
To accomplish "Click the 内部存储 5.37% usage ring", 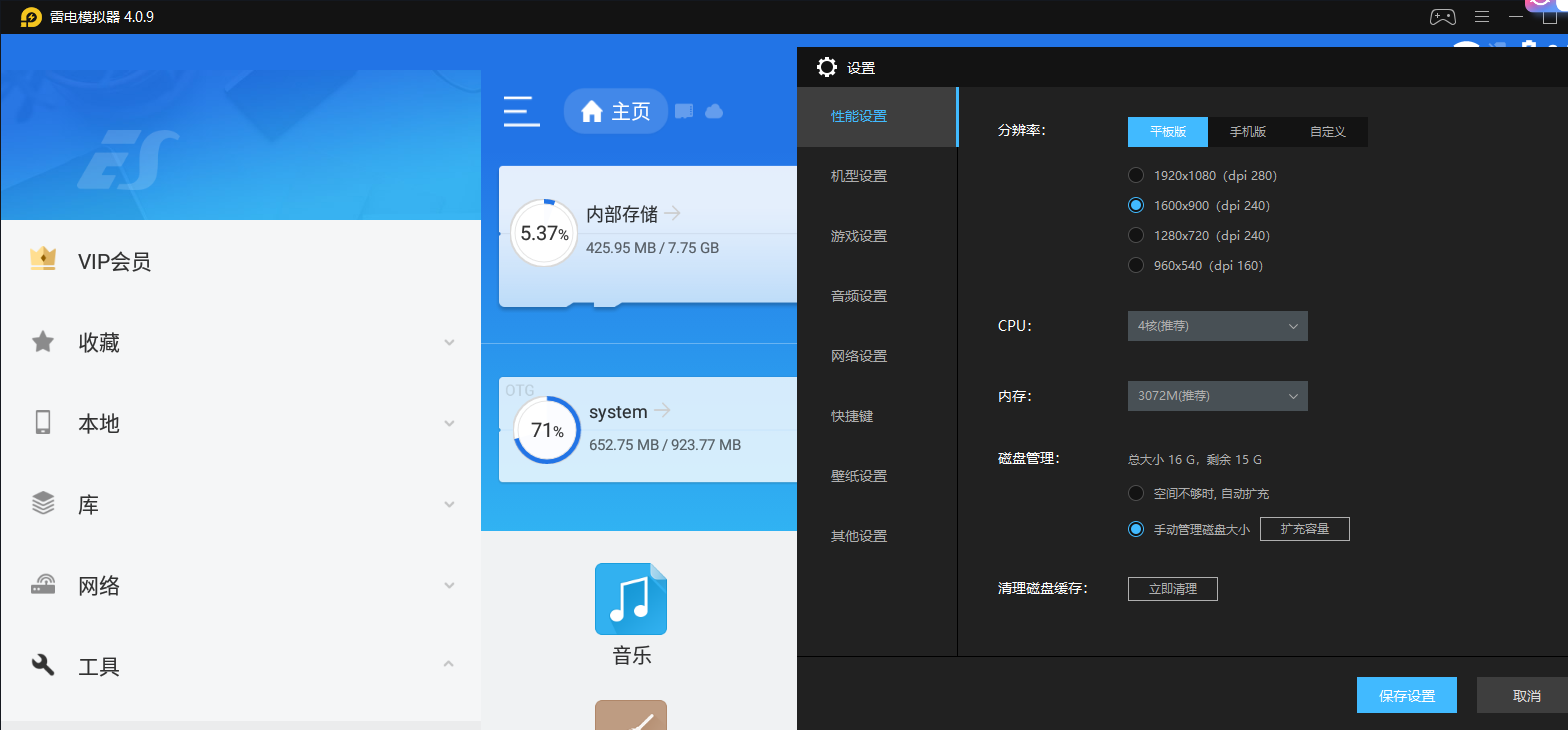I will click(544, 234).
